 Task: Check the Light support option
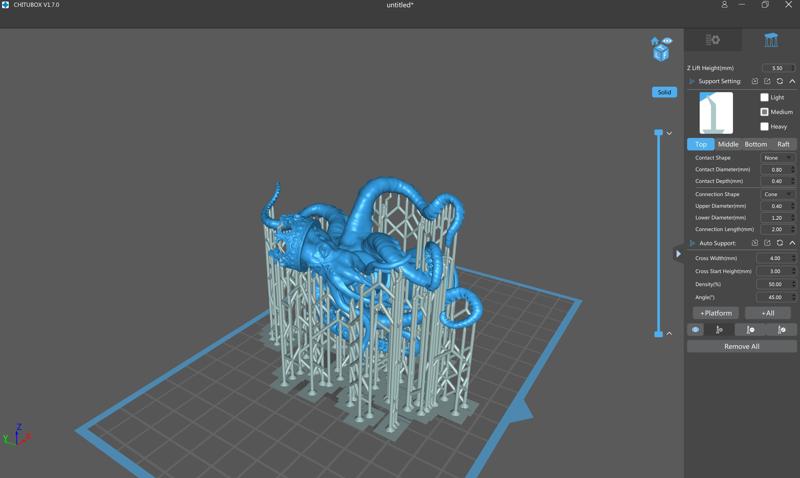[x=764, y=97]
